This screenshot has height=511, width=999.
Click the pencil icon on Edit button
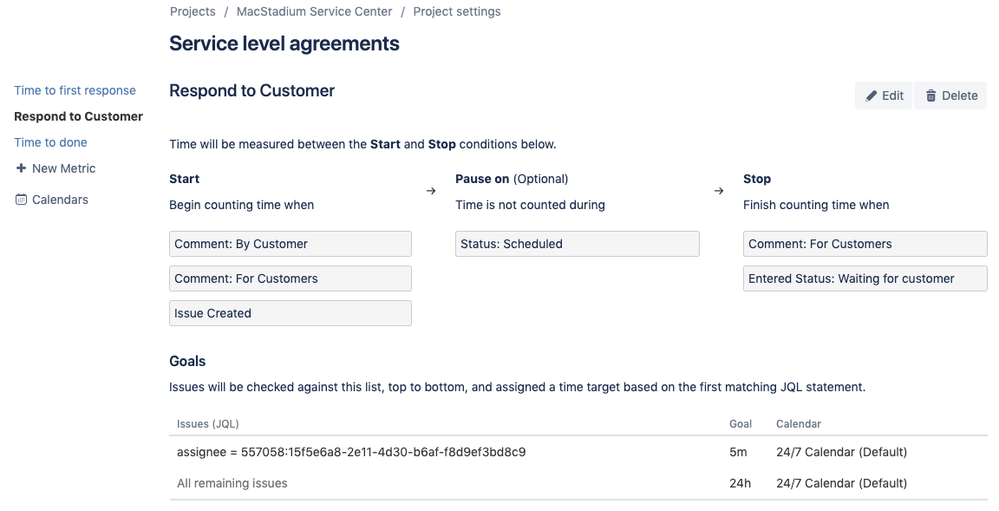point(871,96)
